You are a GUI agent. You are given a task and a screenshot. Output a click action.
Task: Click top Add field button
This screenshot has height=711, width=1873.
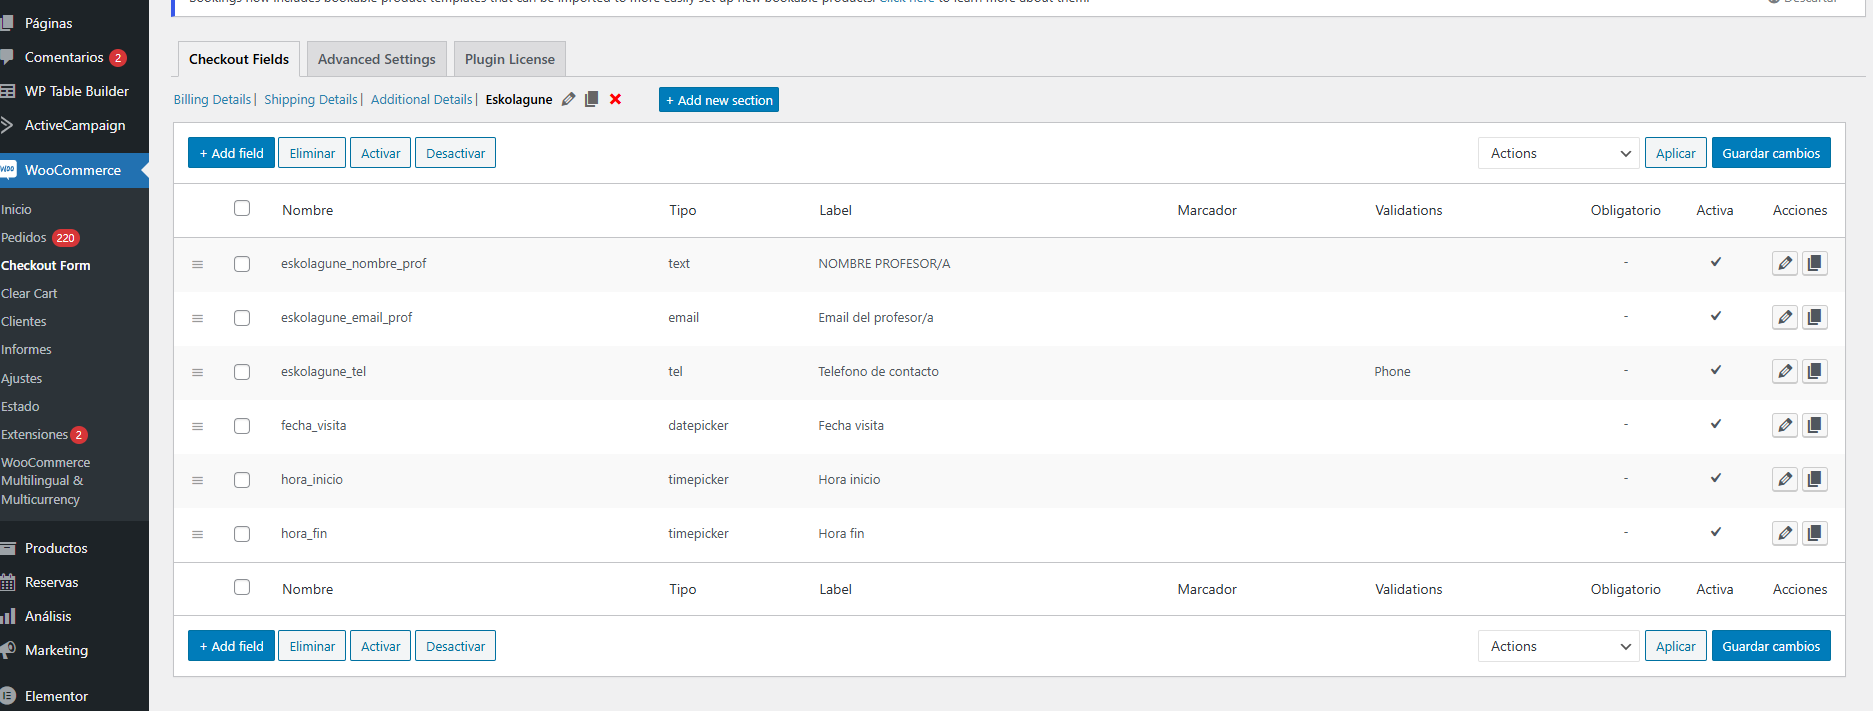pos(231,153)
